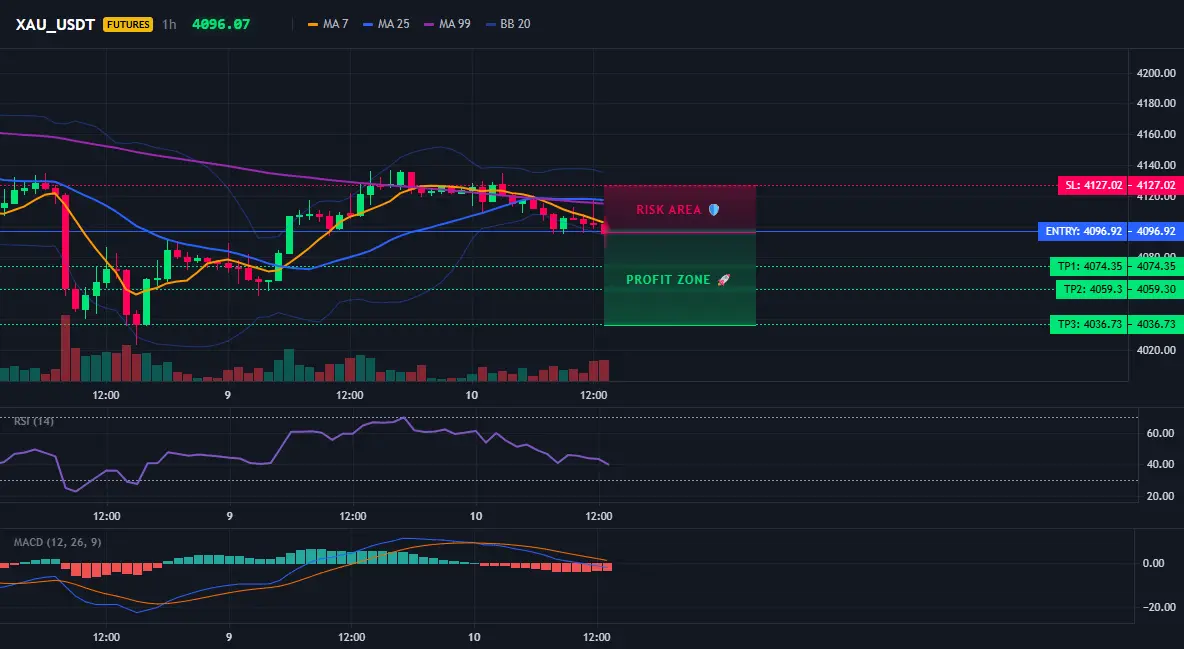Click the 'TP1: 4074.35' target label
The height and width of the screenshot is (649, 1184).
point(1088,266)
